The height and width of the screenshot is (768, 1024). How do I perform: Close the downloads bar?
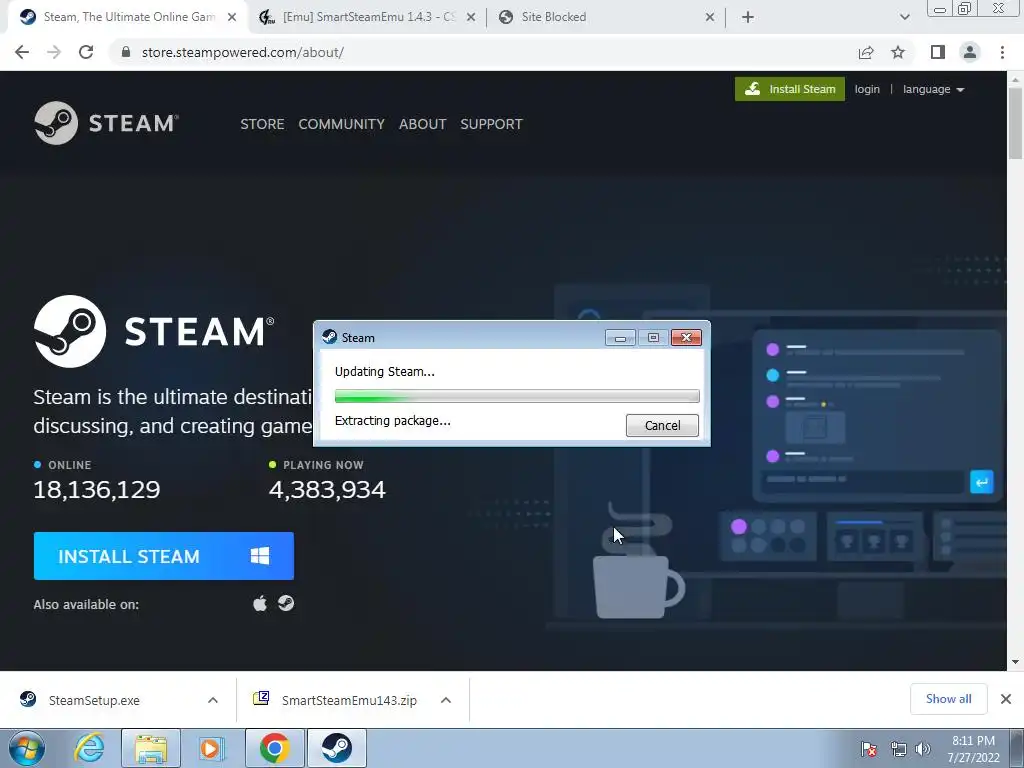pyautogui.click(x=1006, y=699)
